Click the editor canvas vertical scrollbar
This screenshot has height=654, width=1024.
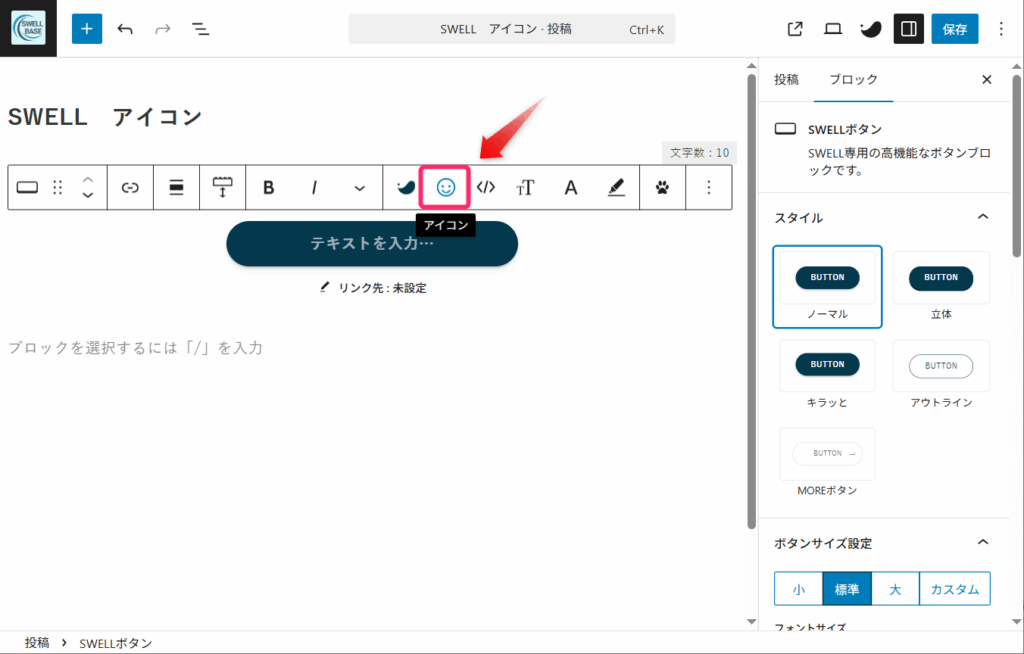tap(752, 301)
